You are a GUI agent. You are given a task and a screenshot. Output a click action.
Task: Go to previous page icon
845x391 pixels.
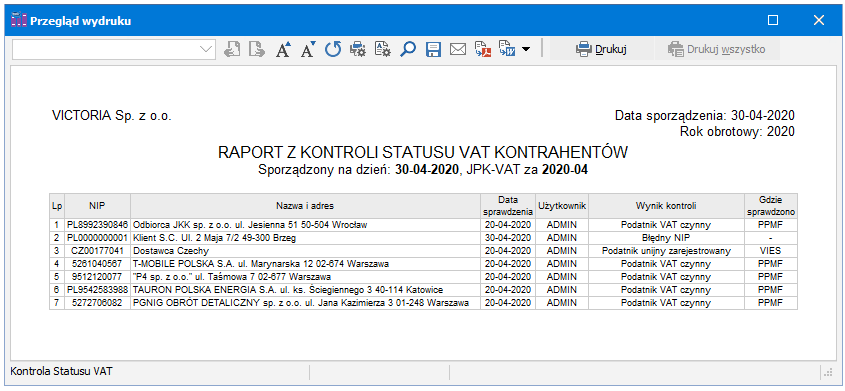[x=232, y=50]
